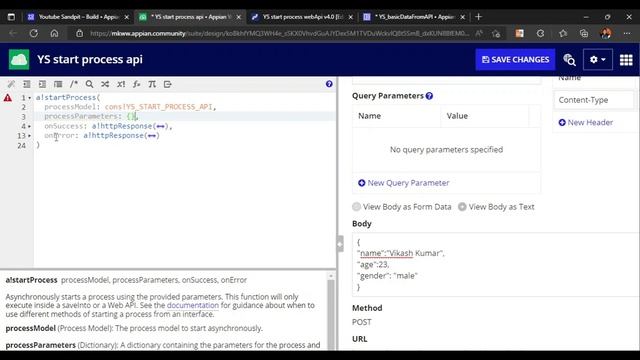Screen dimensions: 640x360
Task: Add a New Query Parameter
Action: point(403,183)
